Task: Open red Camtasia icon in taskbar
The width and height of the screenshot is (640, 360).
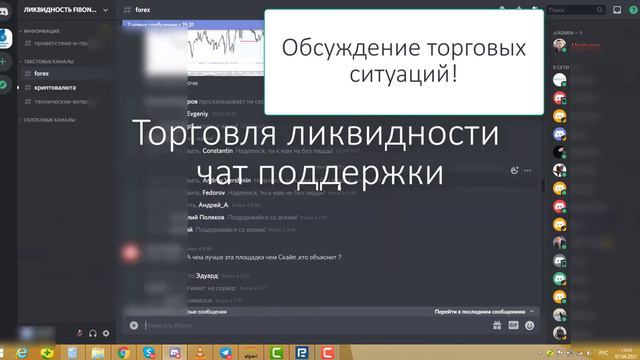Action: (x=327, y=353)
